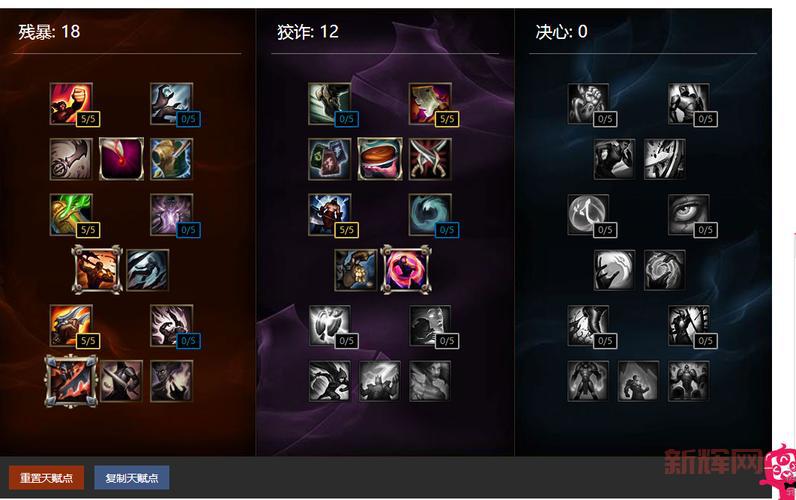Select the Merciless mastery showing 5/5
This screenshot has width=796, height=500.
[329, 214]
